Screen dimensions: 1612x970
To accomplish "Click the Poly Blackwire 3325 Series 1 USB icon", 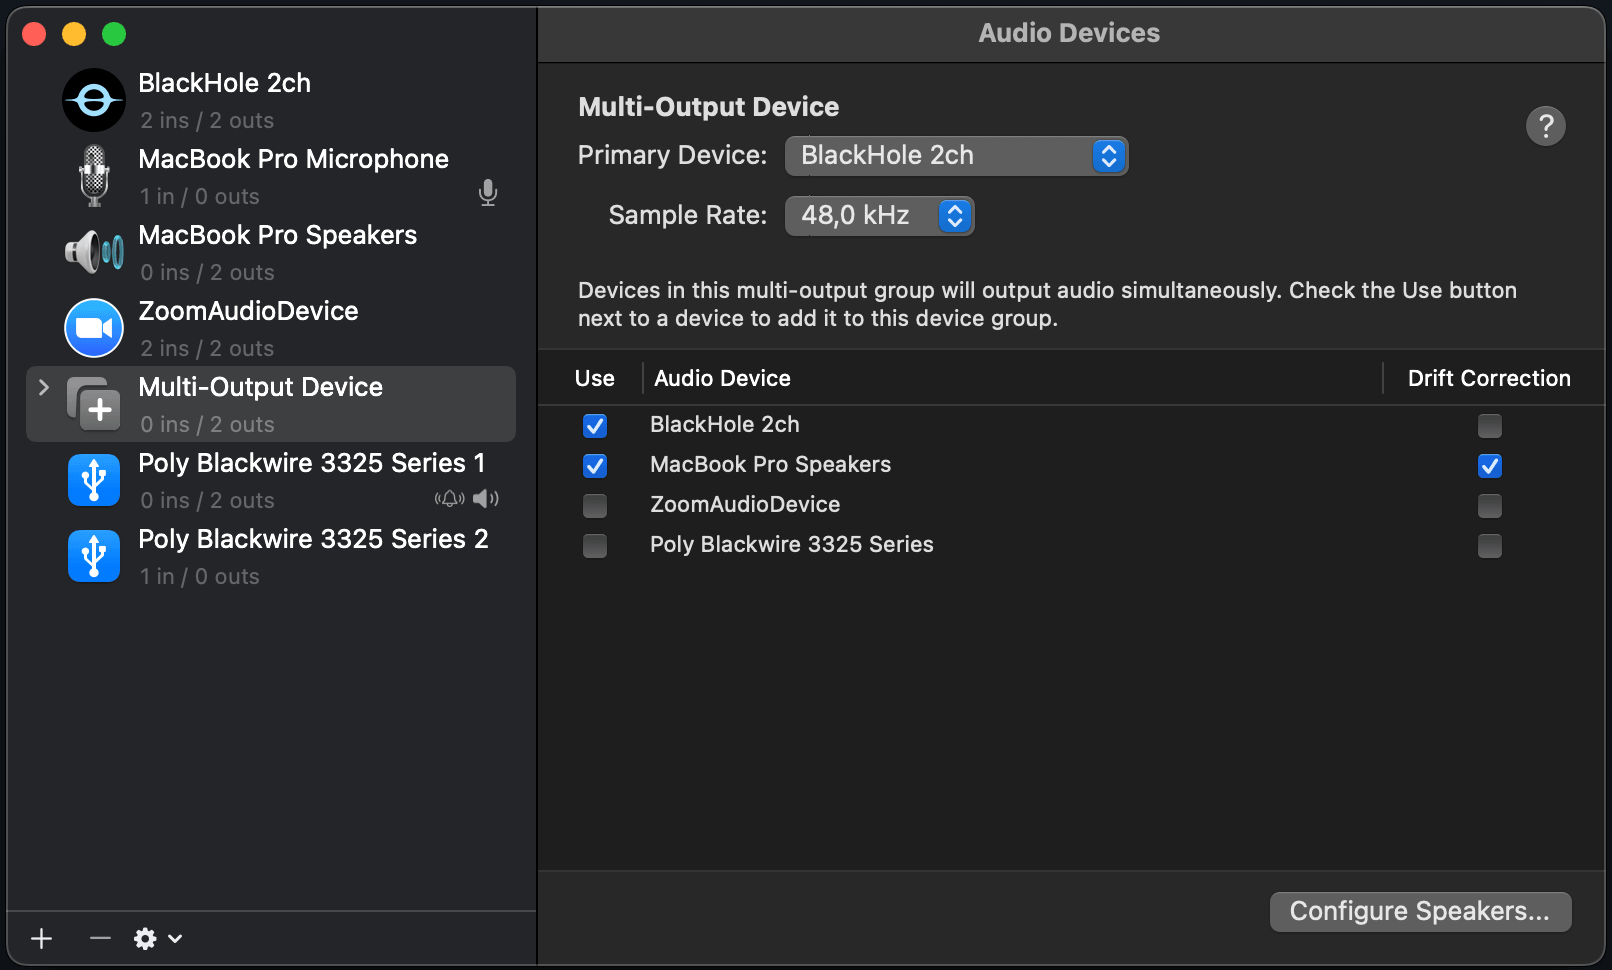I will (94, 479).
